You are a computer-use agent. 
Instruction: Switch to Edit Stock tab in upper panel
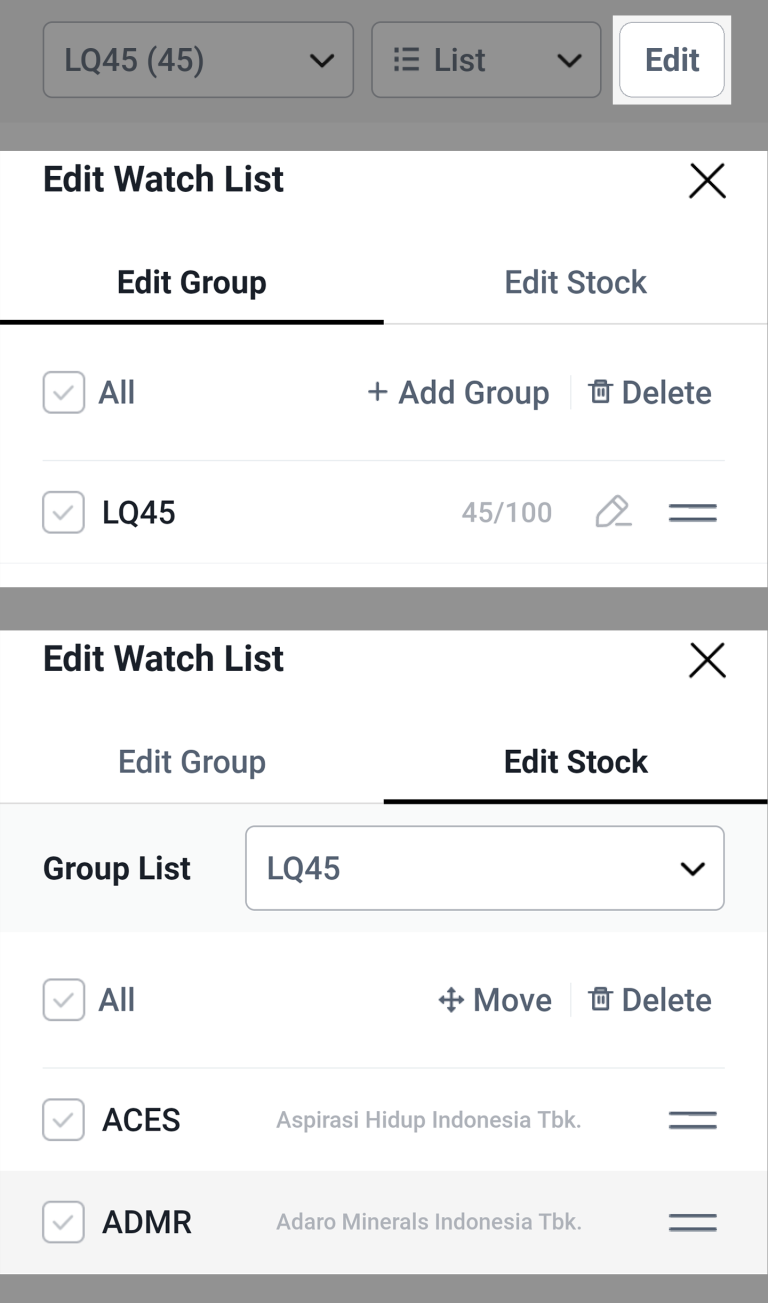point(575,283)
